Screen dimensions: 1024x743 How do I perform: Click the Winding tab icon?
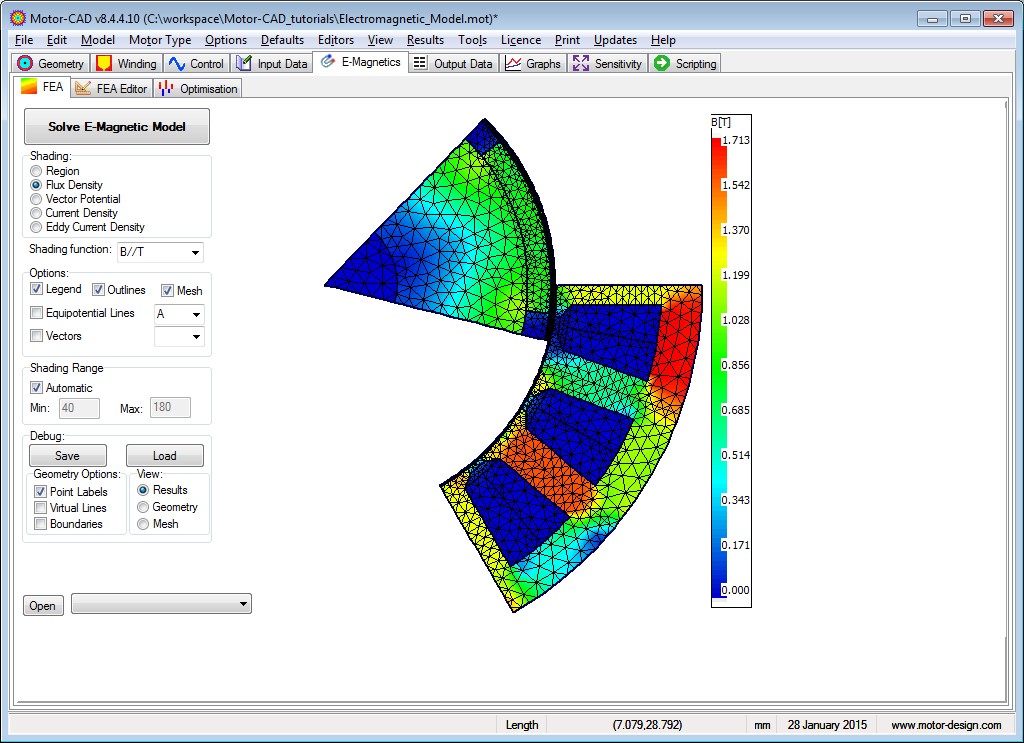104,64
